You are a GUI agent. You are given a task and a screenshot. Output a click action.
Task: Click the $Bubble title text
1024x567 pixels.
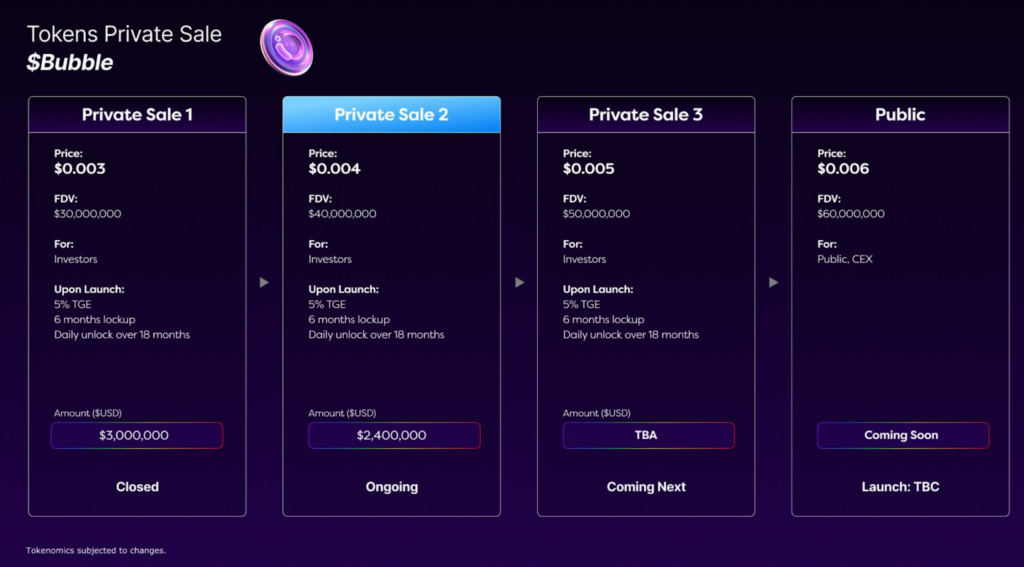(70, 63)
